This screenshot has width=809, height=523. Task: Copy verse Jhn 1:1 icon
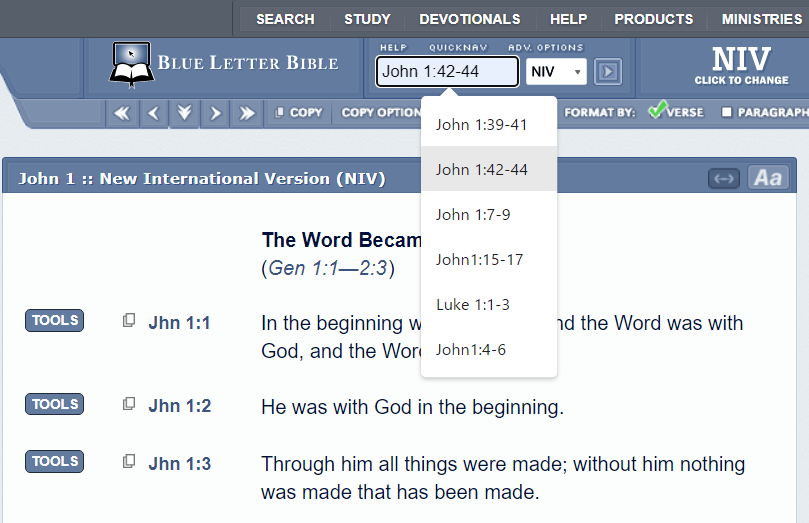129,320
